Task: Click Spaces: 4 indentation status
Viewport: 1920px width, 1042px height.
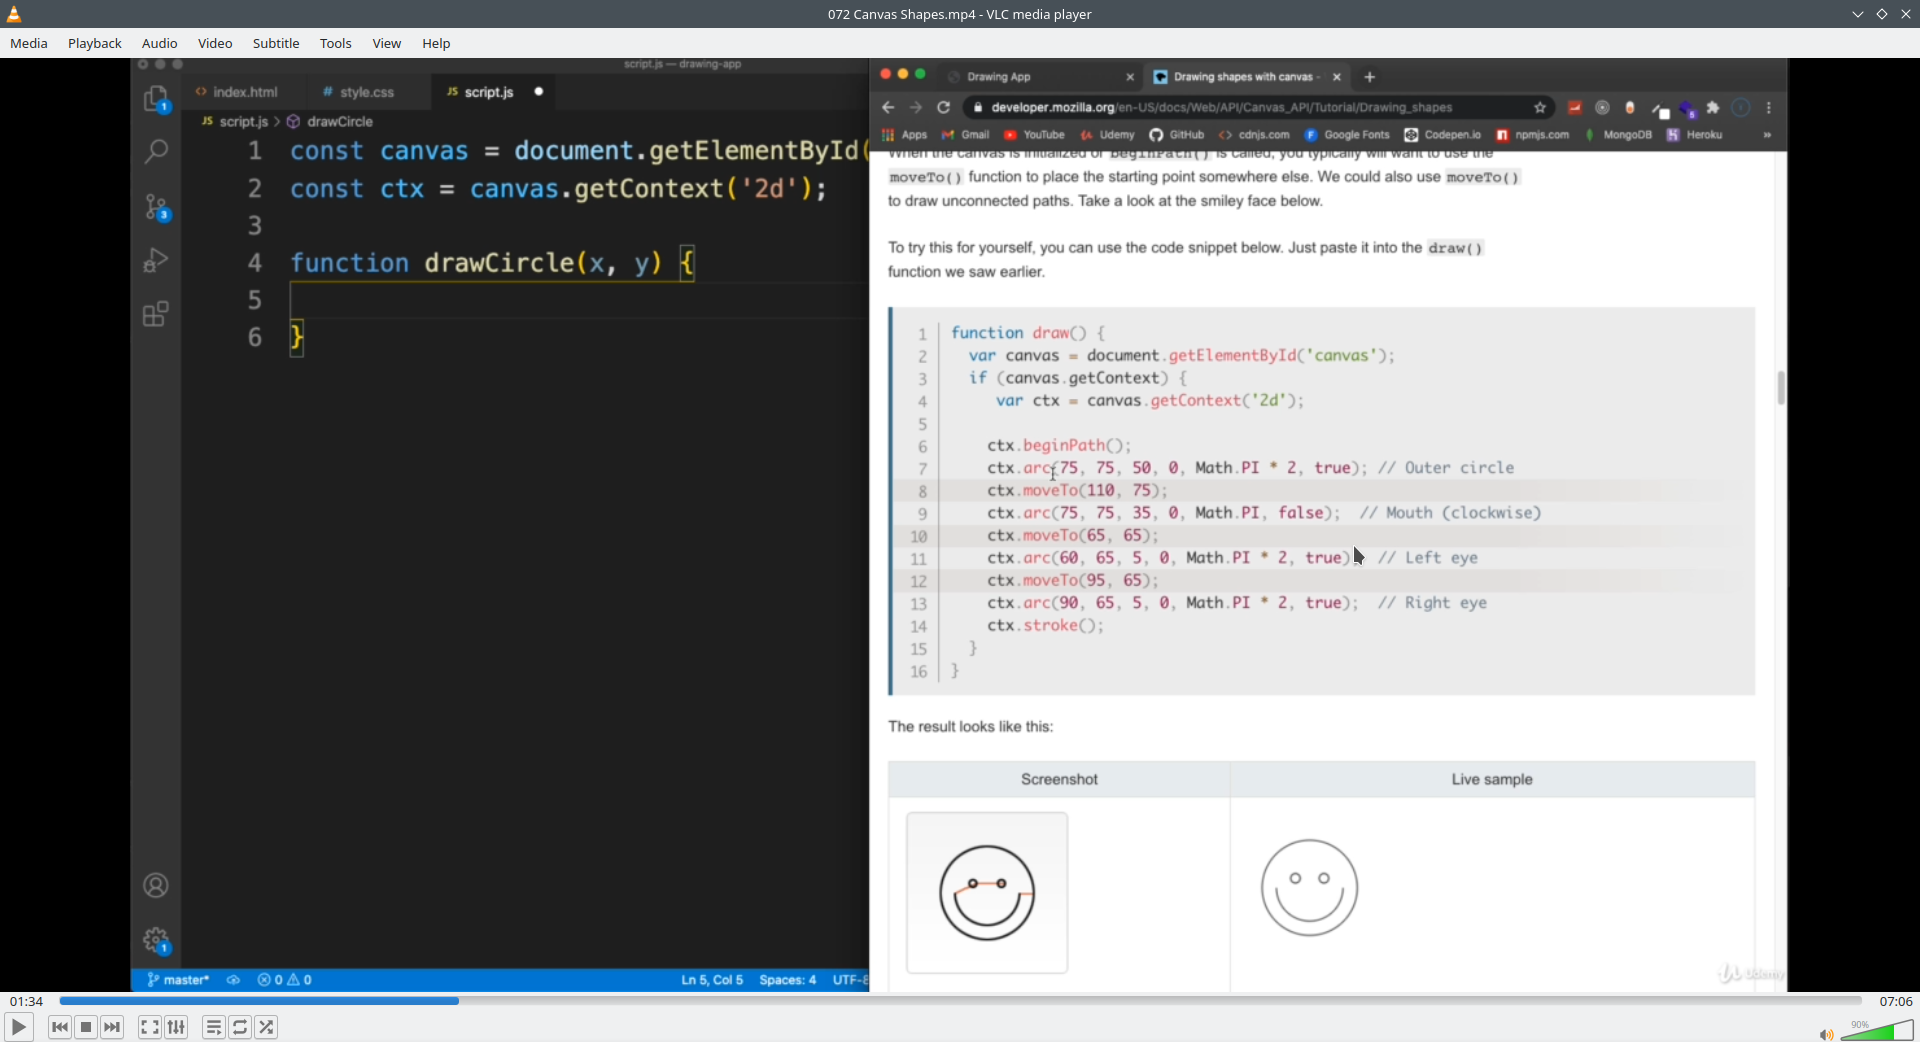Action: coord(788,980)
